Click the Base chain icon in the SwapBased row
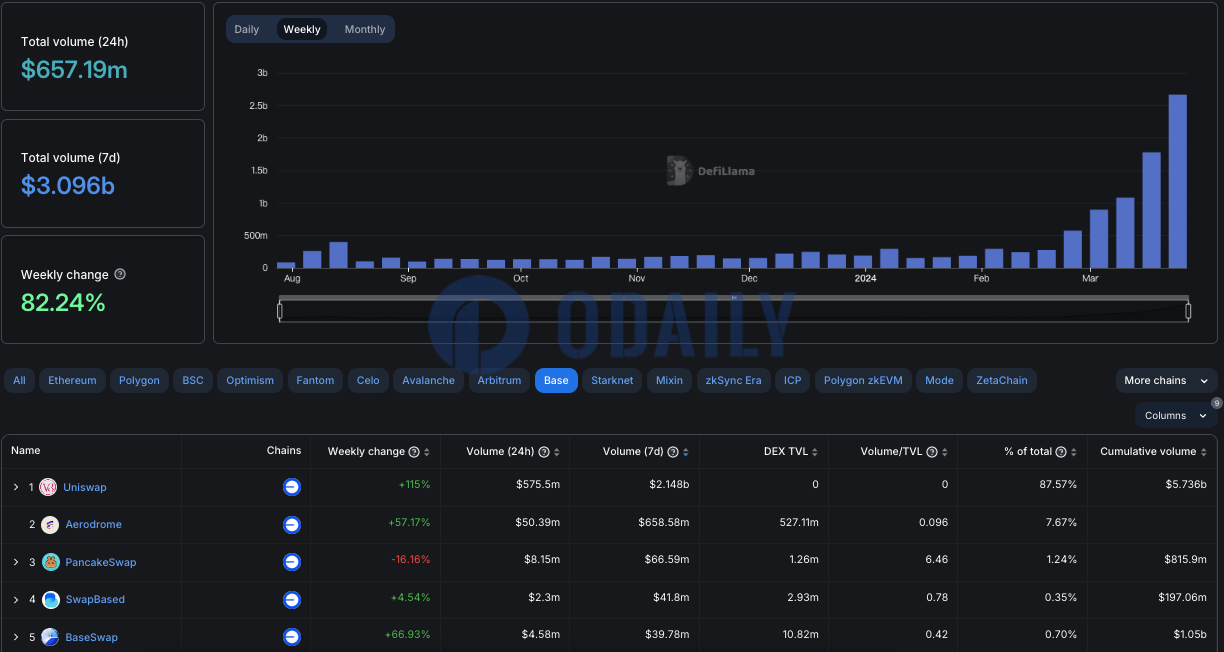 point(292,599)
